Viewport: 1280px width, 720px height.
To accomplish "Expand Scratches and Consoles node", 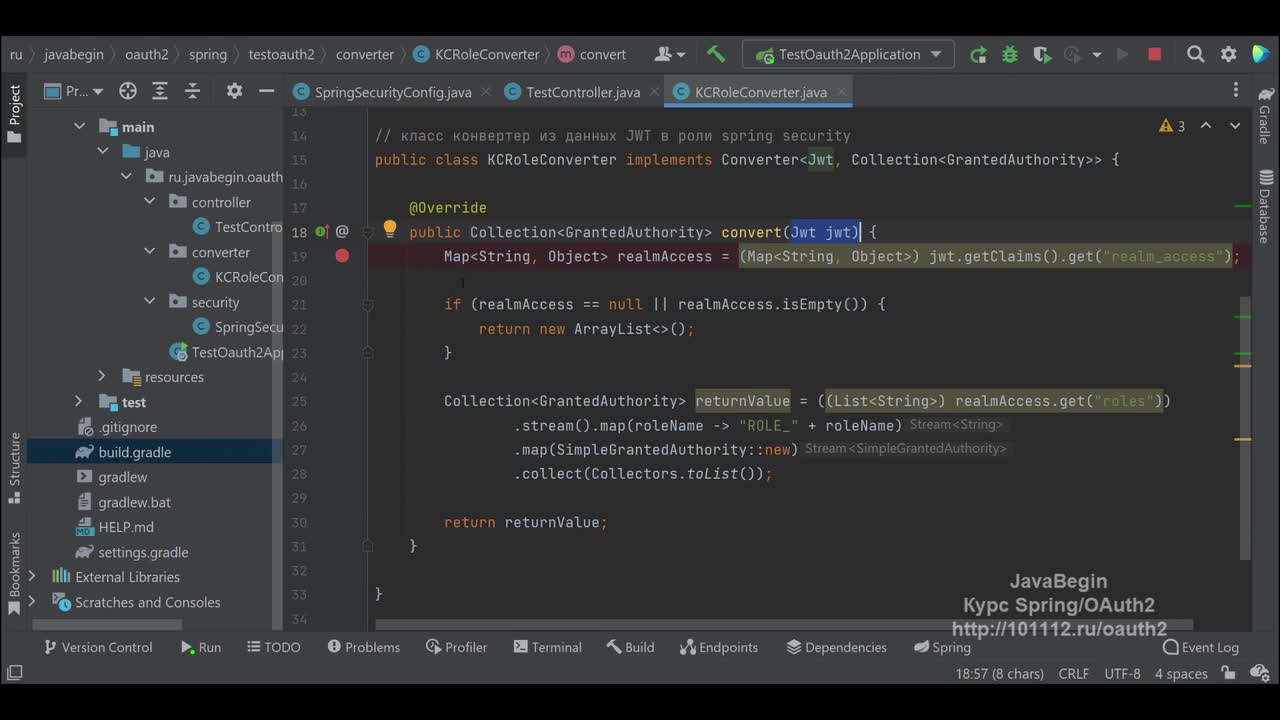I will (x=32, y=601).
